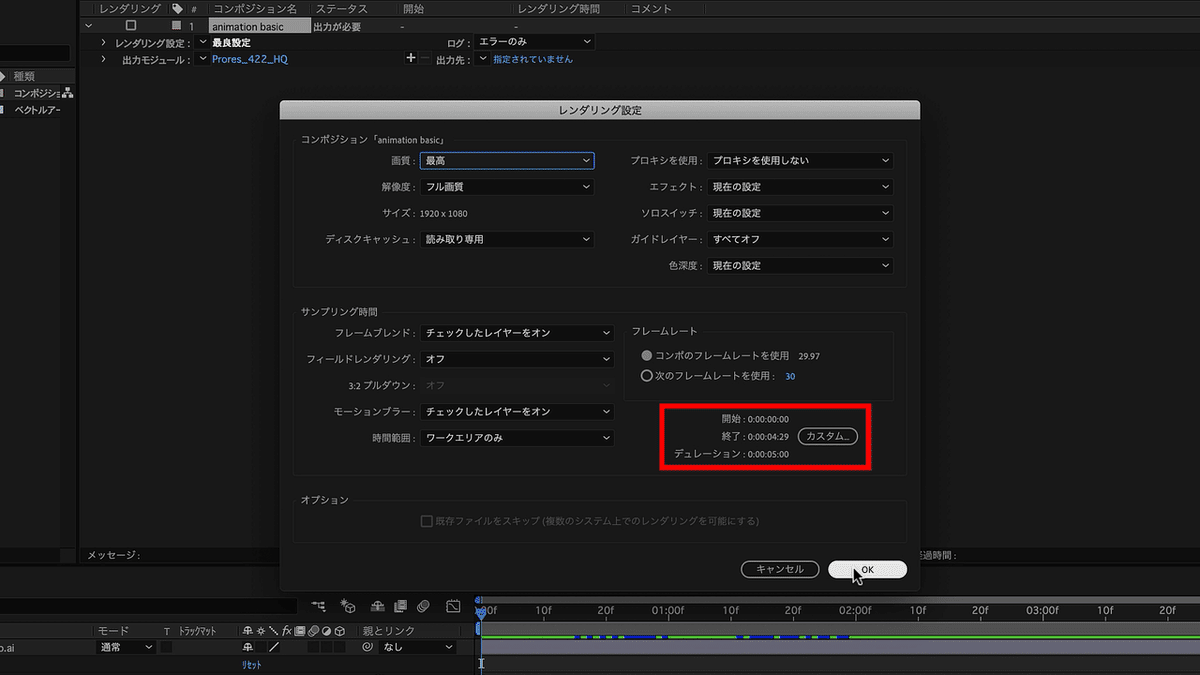Open the ディスクキャッシュ dropdown set to 読み取り専用
This screenshot has height=675, width=1200.
click(x=507, y=239)
